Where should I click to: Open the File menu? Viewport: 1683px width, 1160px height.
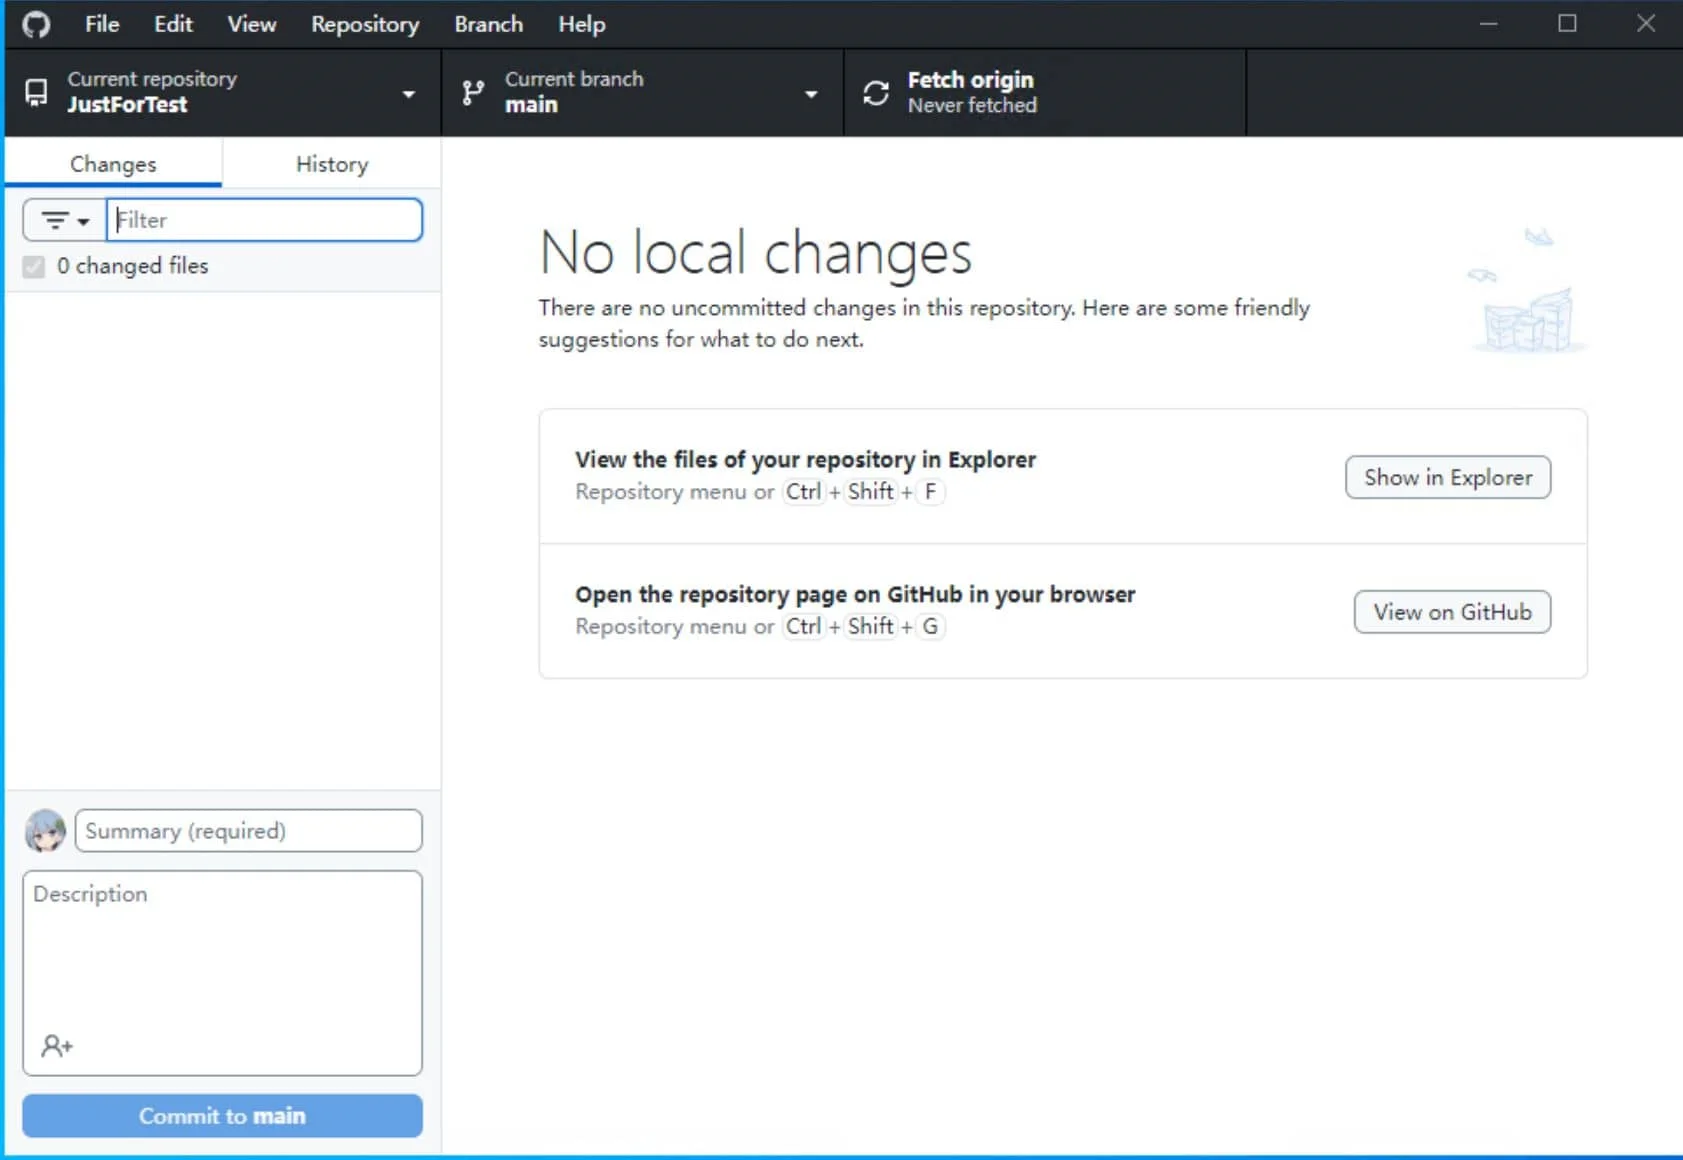(x=102, y=24)
